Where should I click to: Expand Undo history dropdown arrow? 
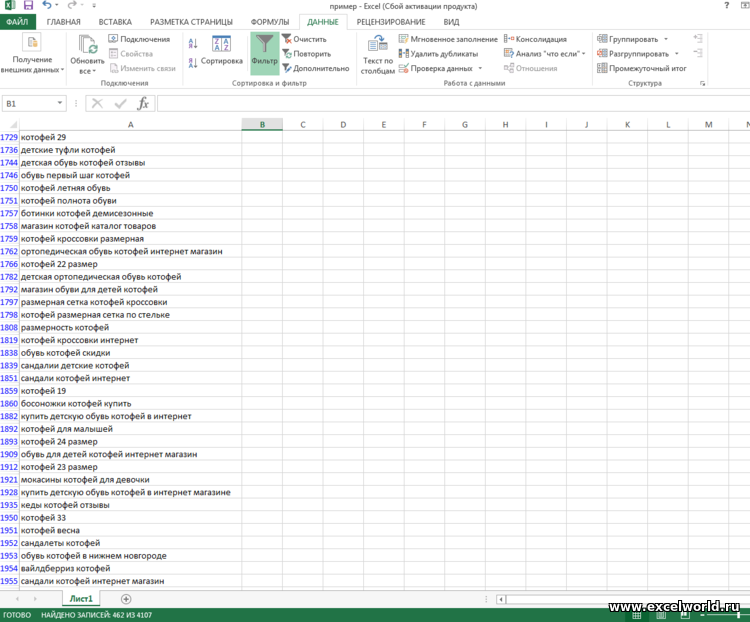pos(57,5)
